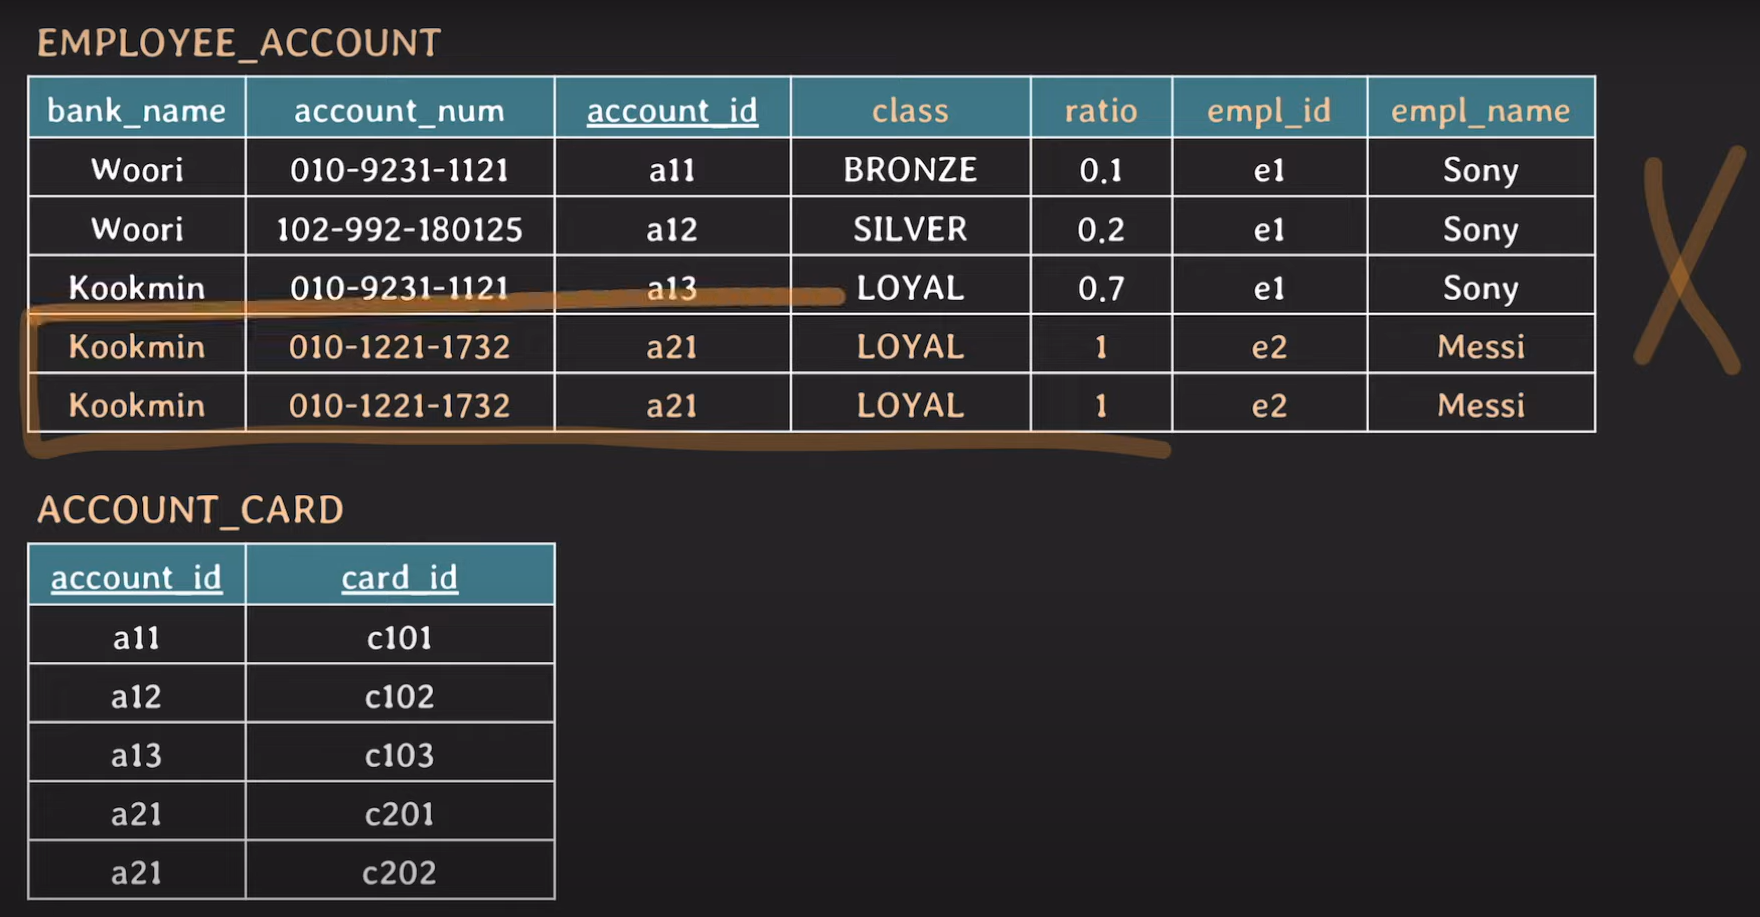Click Woori in the BRONZE row
This screenshot has width=1760, height=917.
click(x=137, y=169)
